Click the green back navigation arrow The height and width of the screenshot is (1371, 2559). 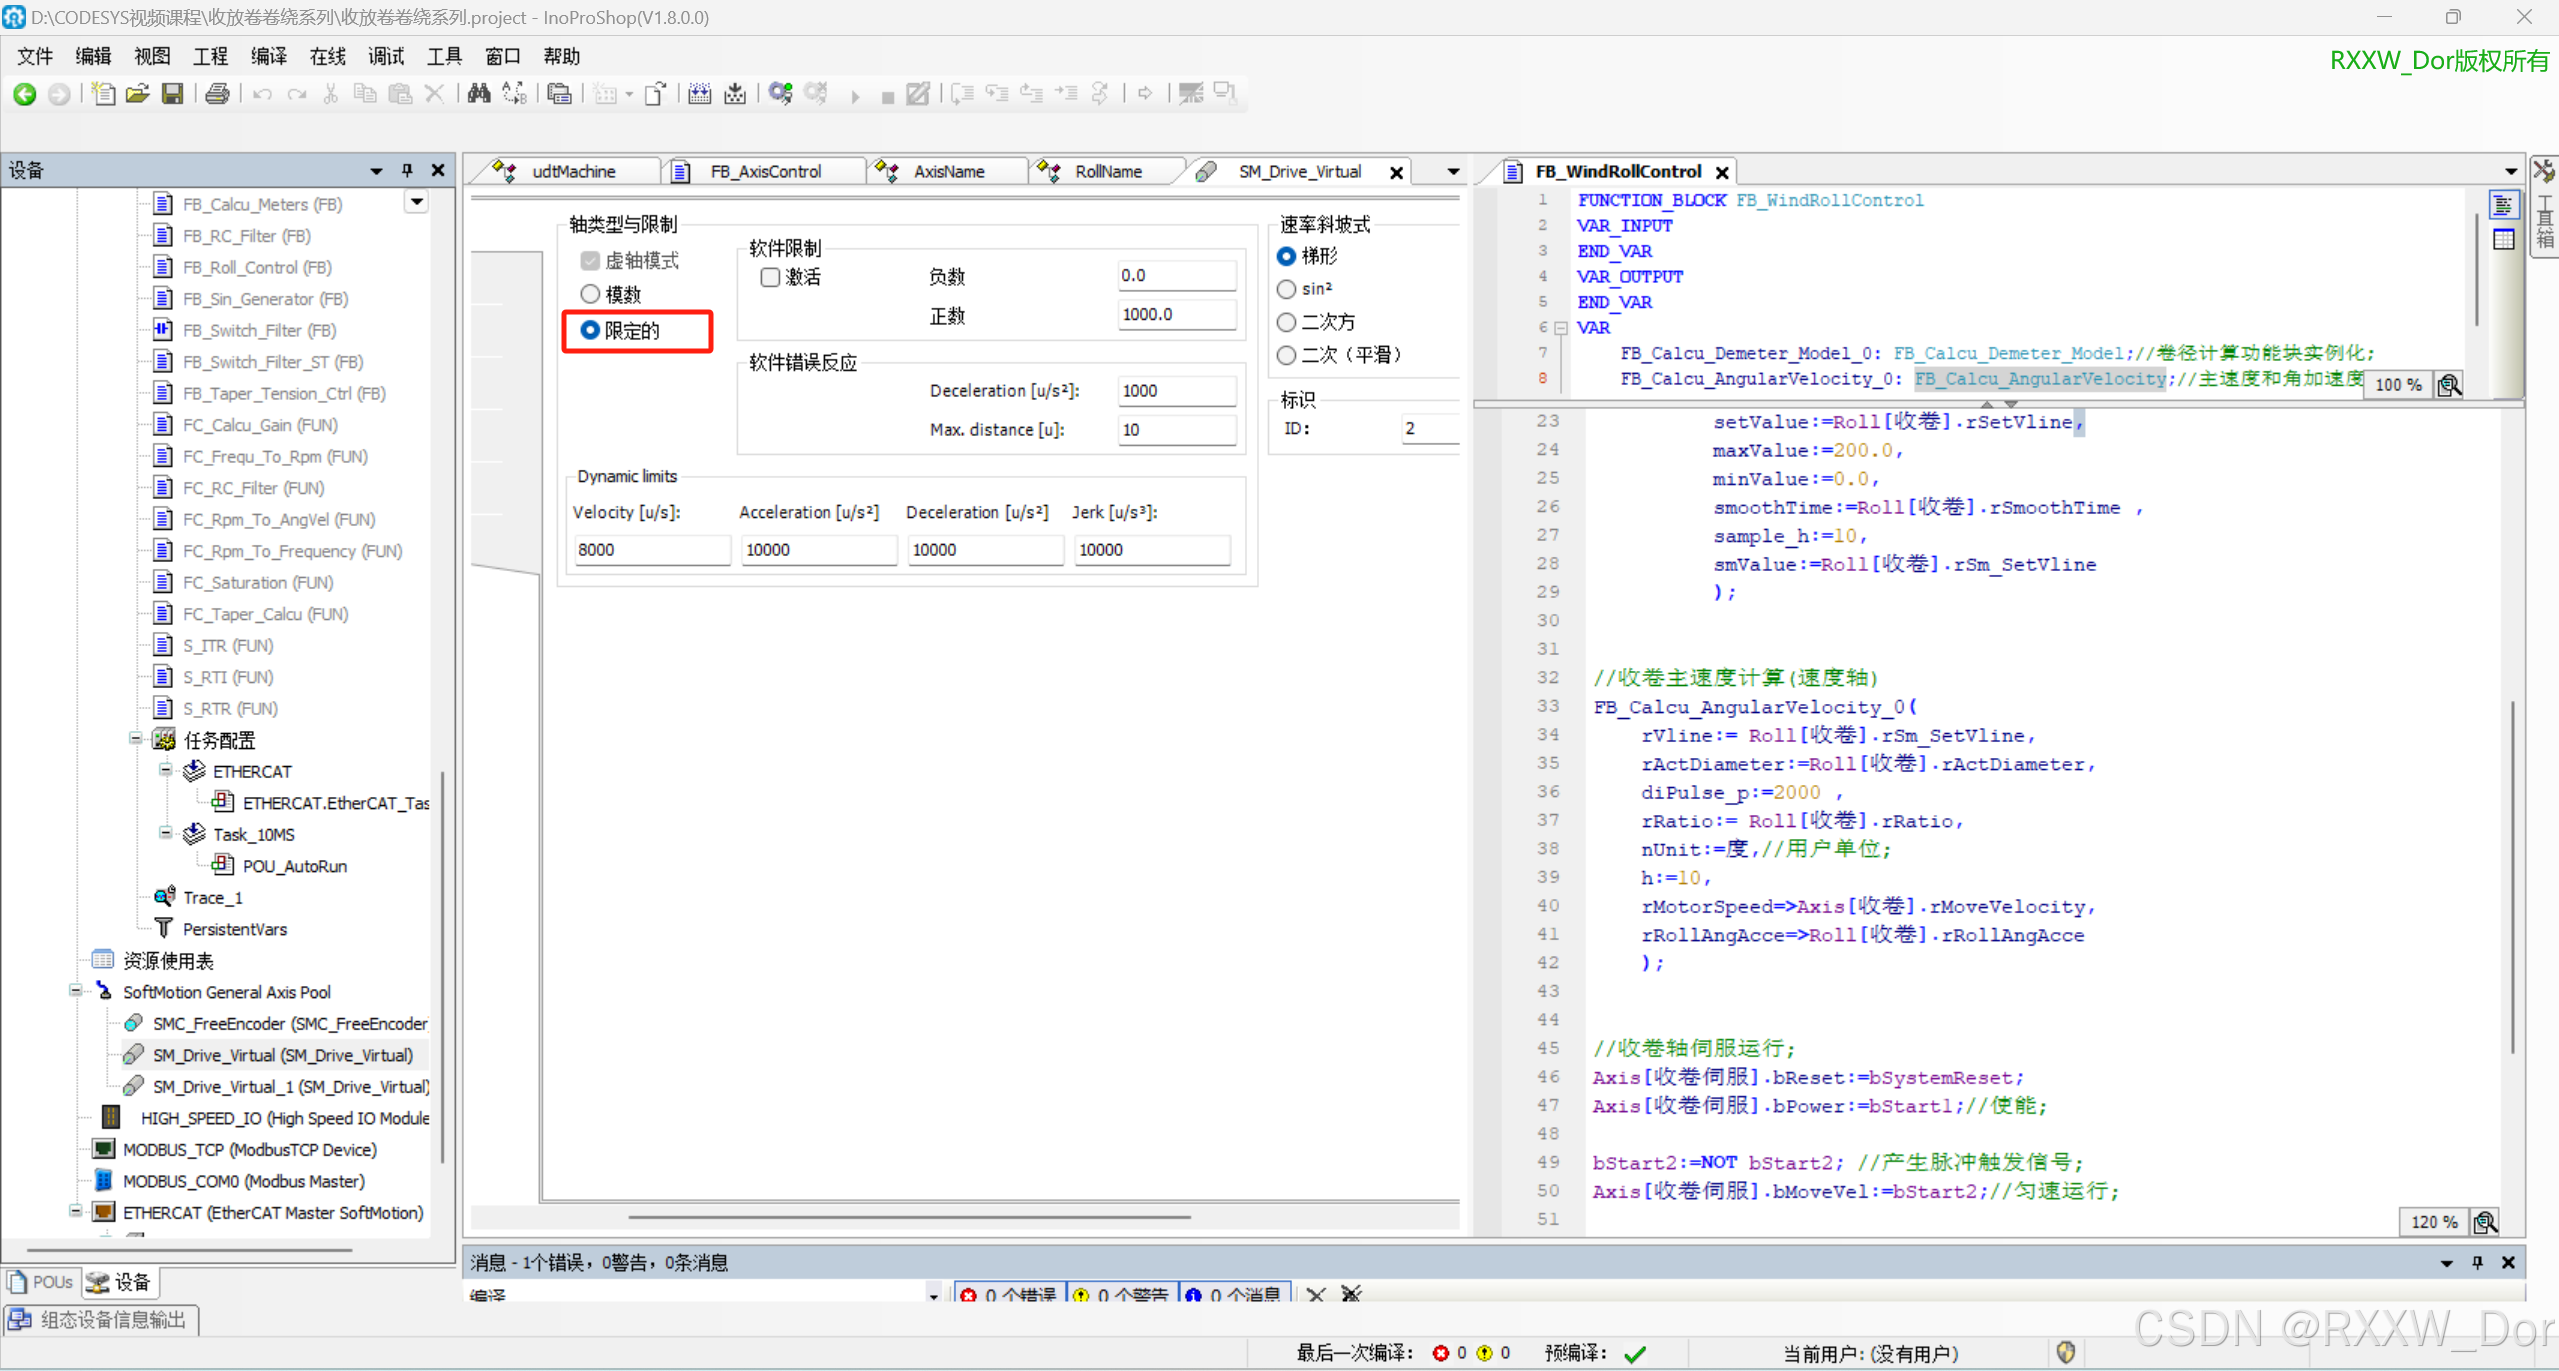[25, 94]
